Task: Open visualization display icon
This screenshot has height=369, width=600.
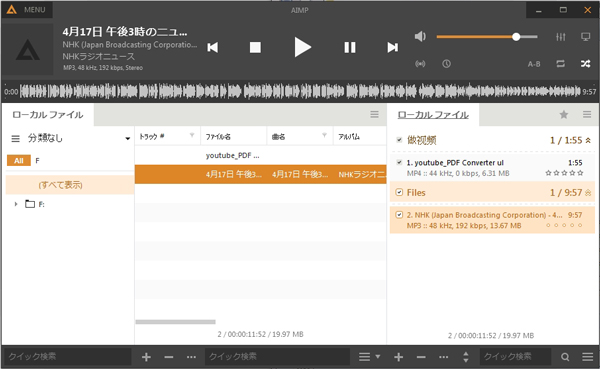Action: 585,37
